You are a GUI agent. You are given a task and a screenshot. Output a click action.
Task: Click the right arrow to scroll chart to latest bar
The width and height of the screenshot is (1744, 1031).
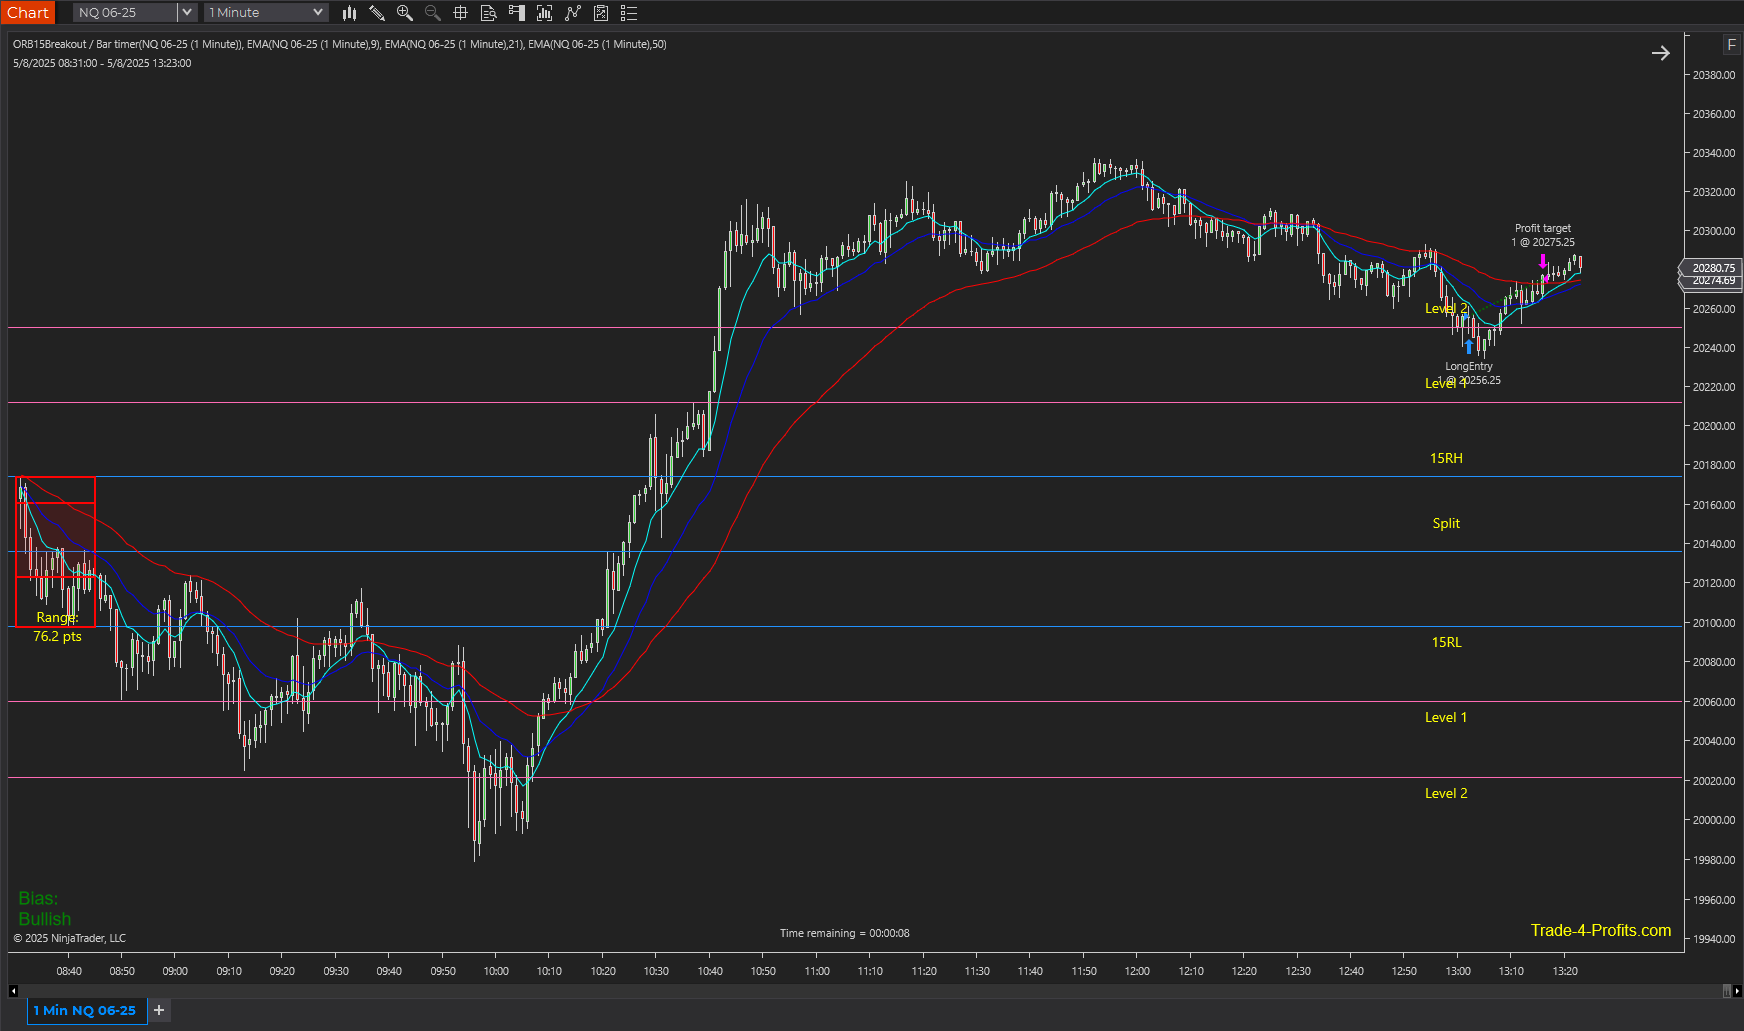point(1660,53)
